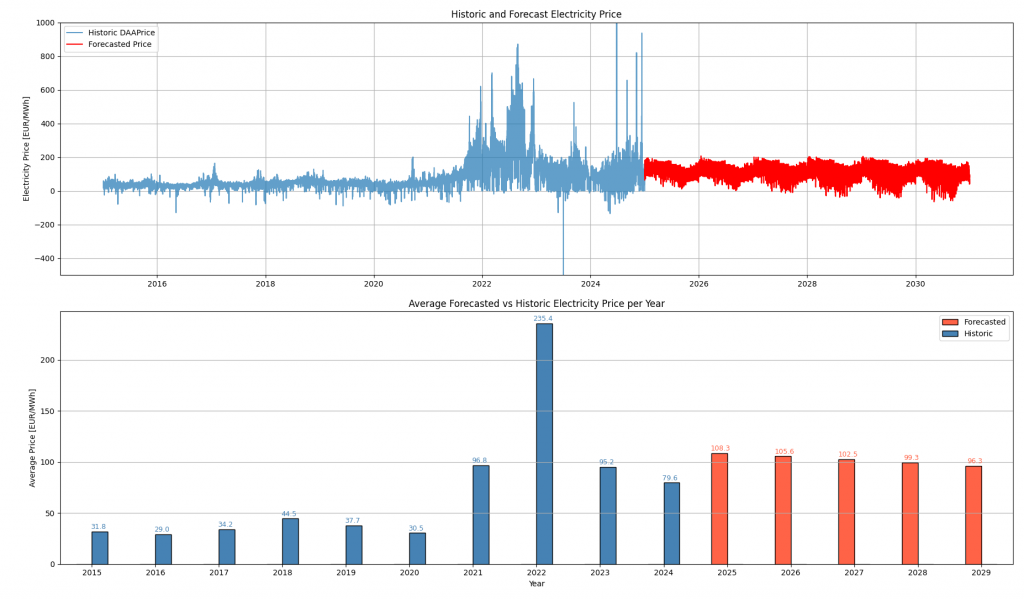
Task: Select the 2029 forecasted bar
Action: pyautogui.click(x=973, y=515)
